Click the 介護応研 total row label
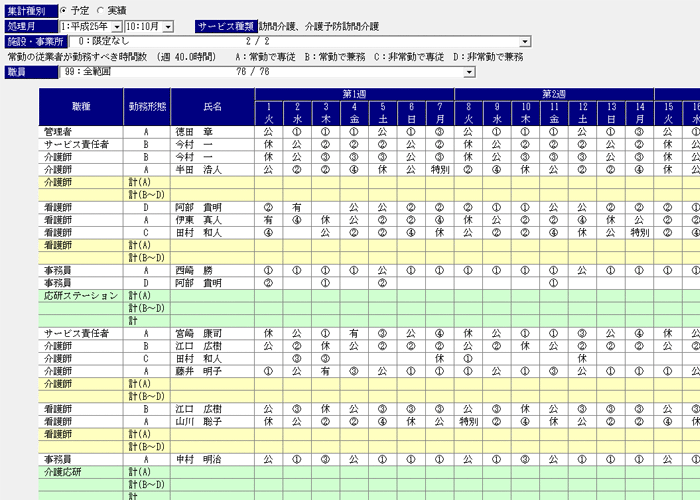700x500 pixels. (81, 472)
